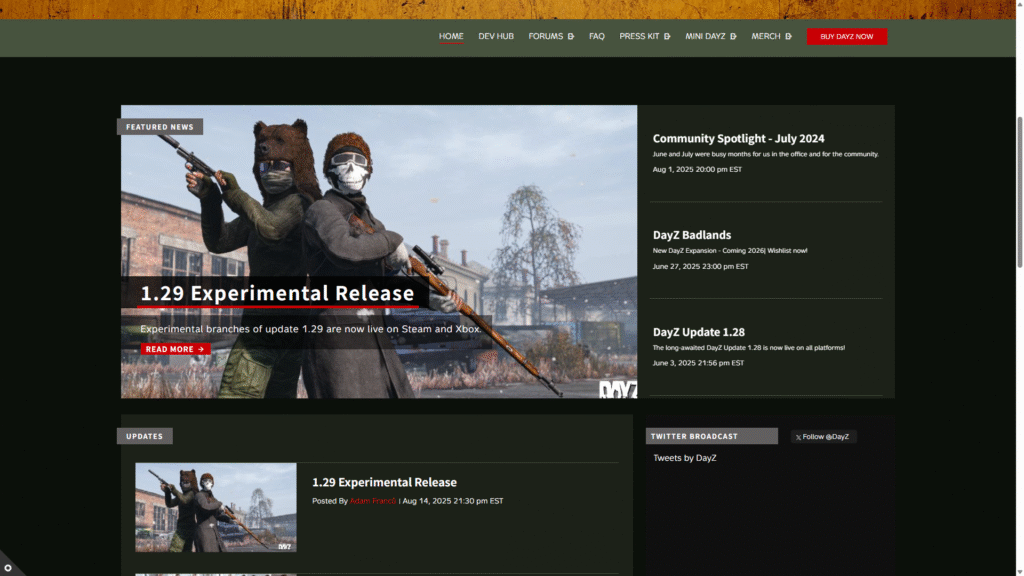Screen dimensions: 1024x576
Task: Open Community Spotlight - July 2024 article
Action: (738, 138)
